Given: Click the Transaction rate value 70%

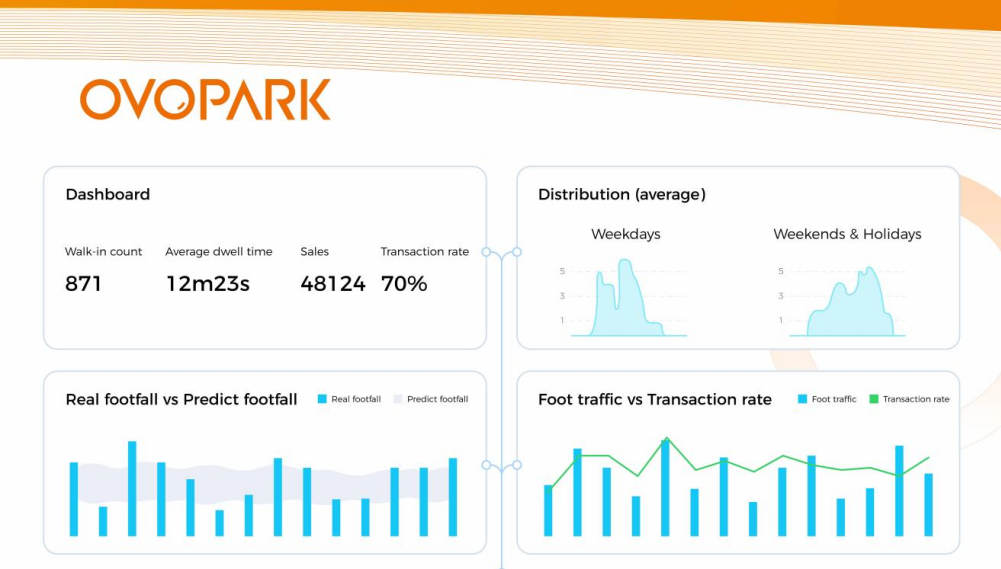Looking at the screenshot, I should [403, 284].
